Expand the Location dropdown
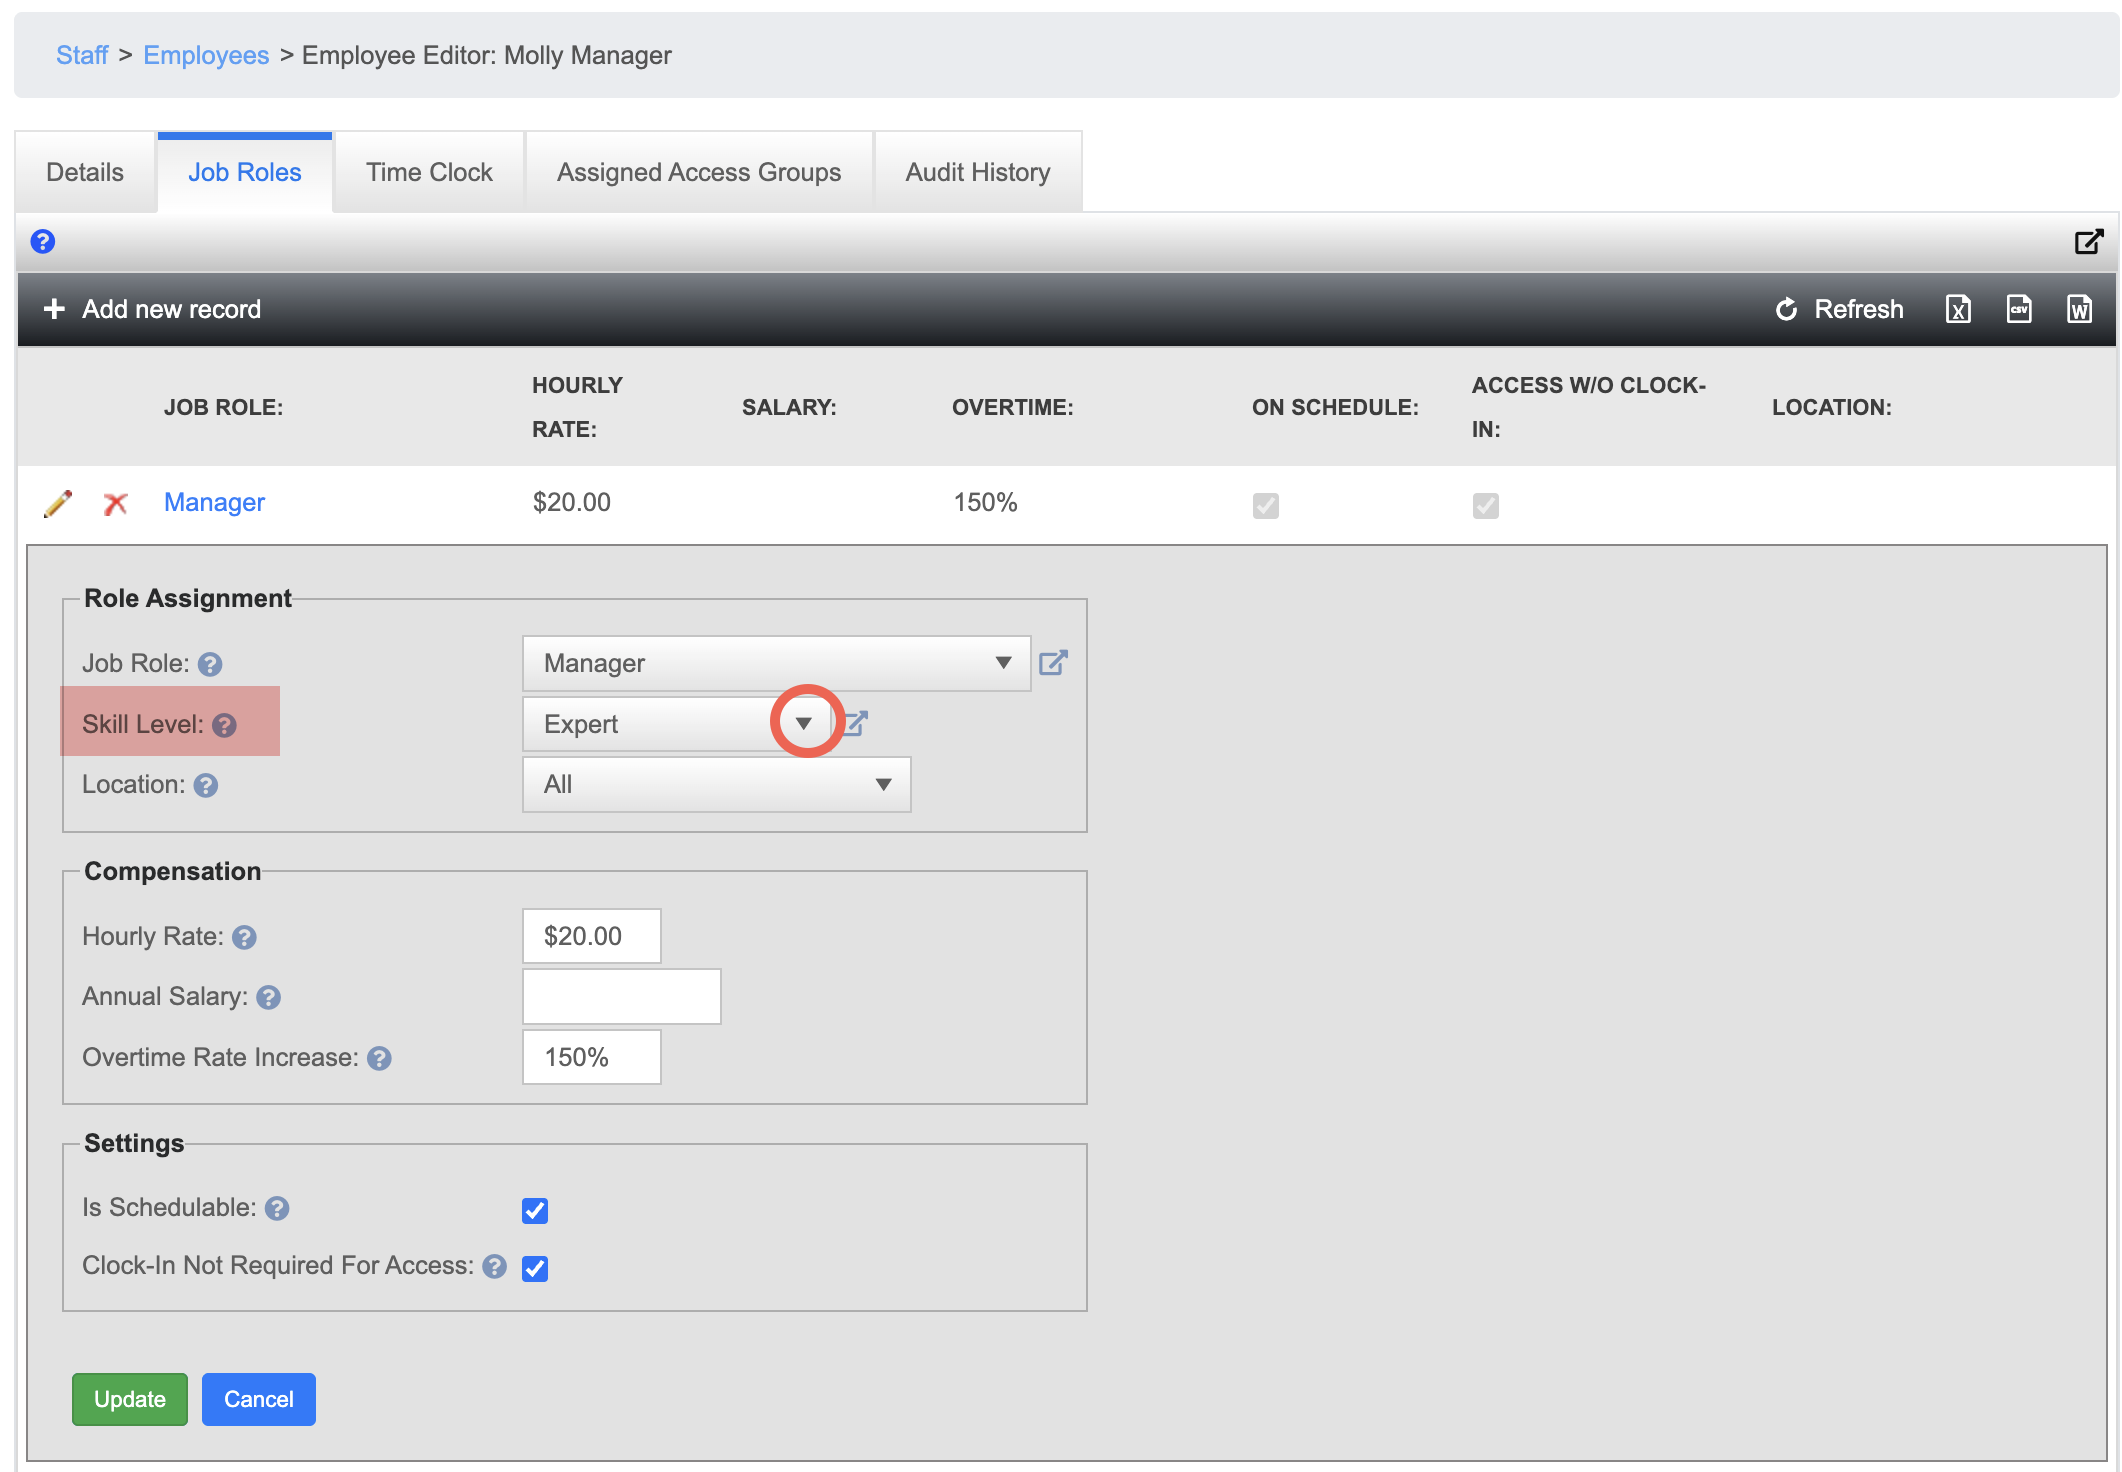This screenshot has width=2122, height=1472. (x=882, y=785)
